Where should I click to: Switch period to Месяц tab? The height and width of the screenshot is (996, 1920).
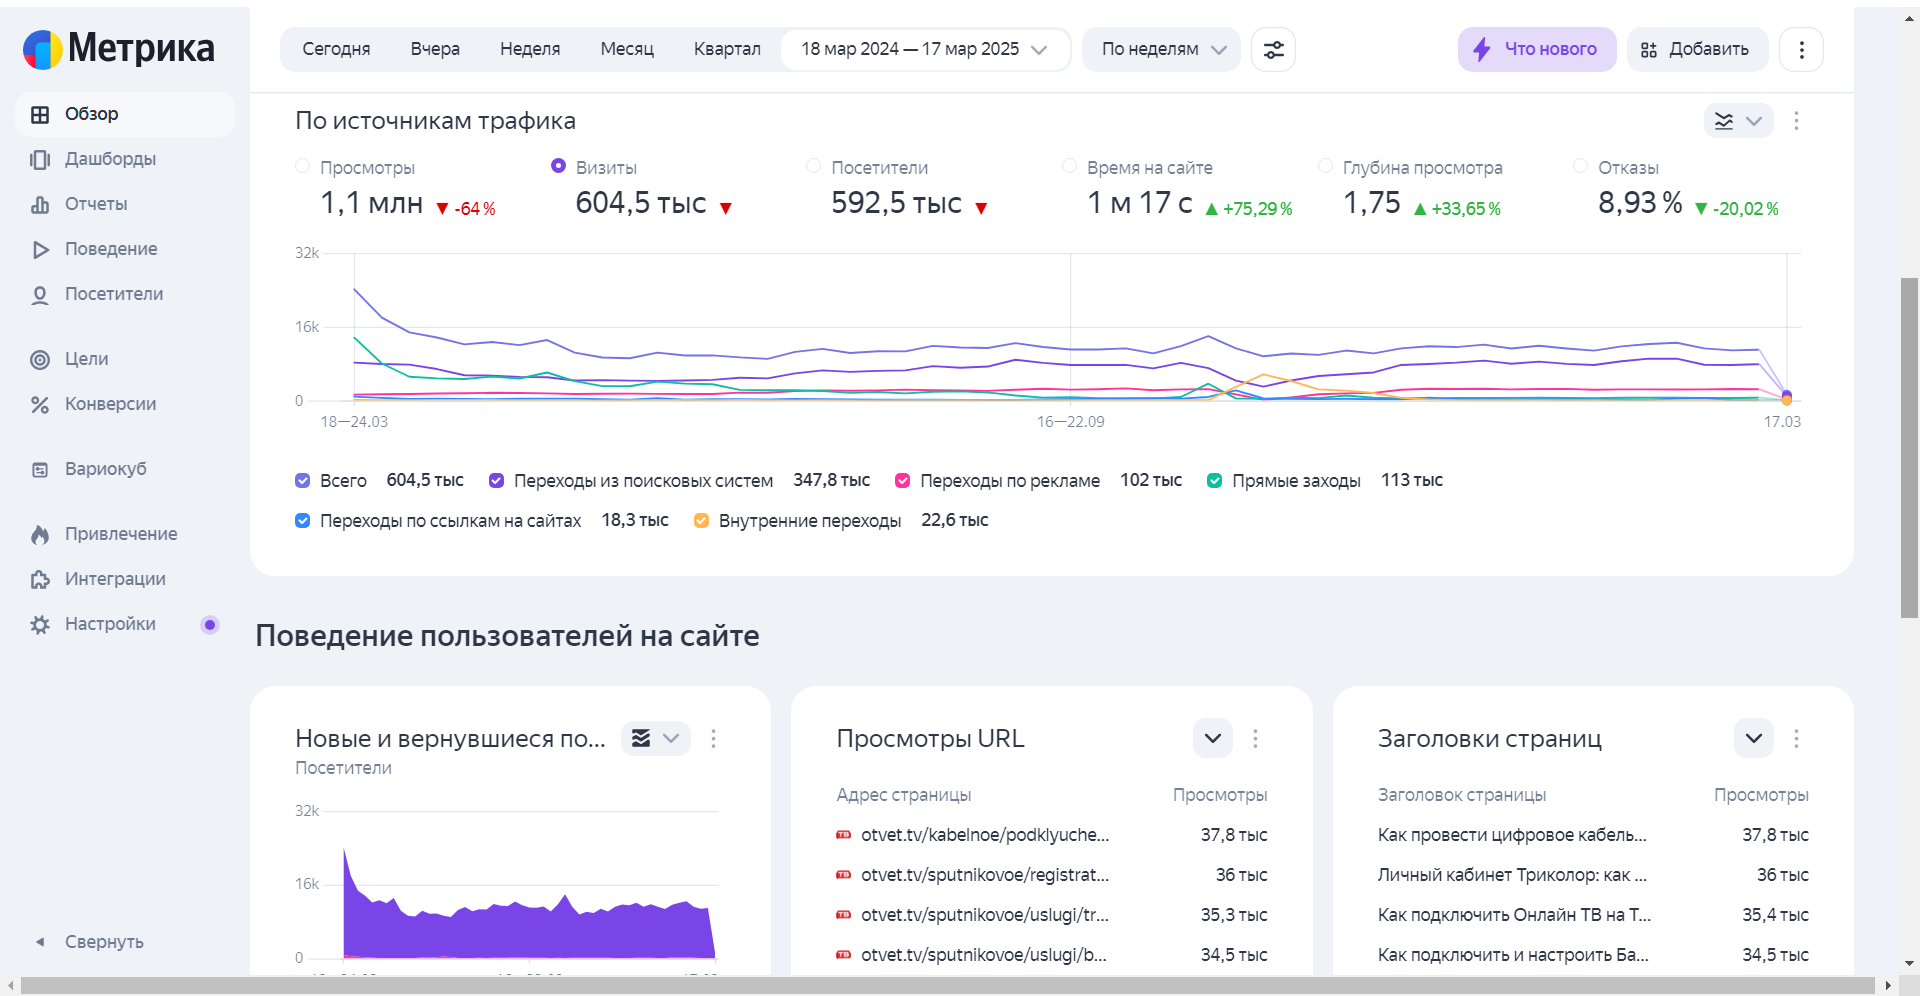point(626,49)
